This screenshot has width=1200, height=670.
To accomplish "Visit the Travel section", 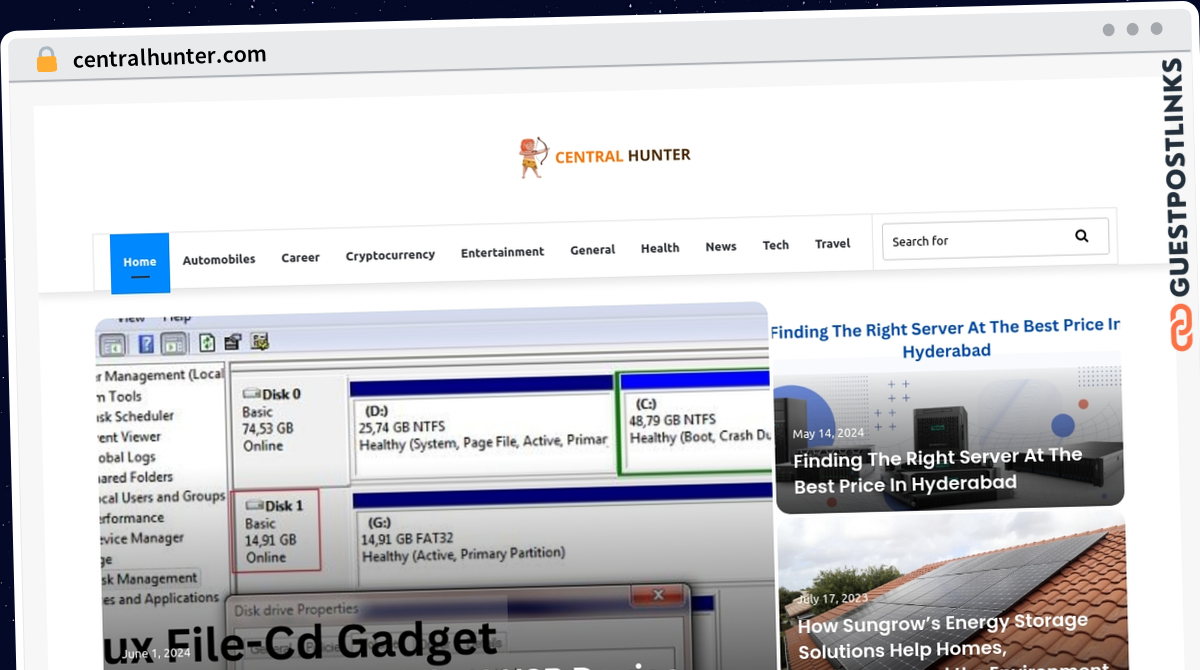I will pyautogui.click(x=833, y=243).
